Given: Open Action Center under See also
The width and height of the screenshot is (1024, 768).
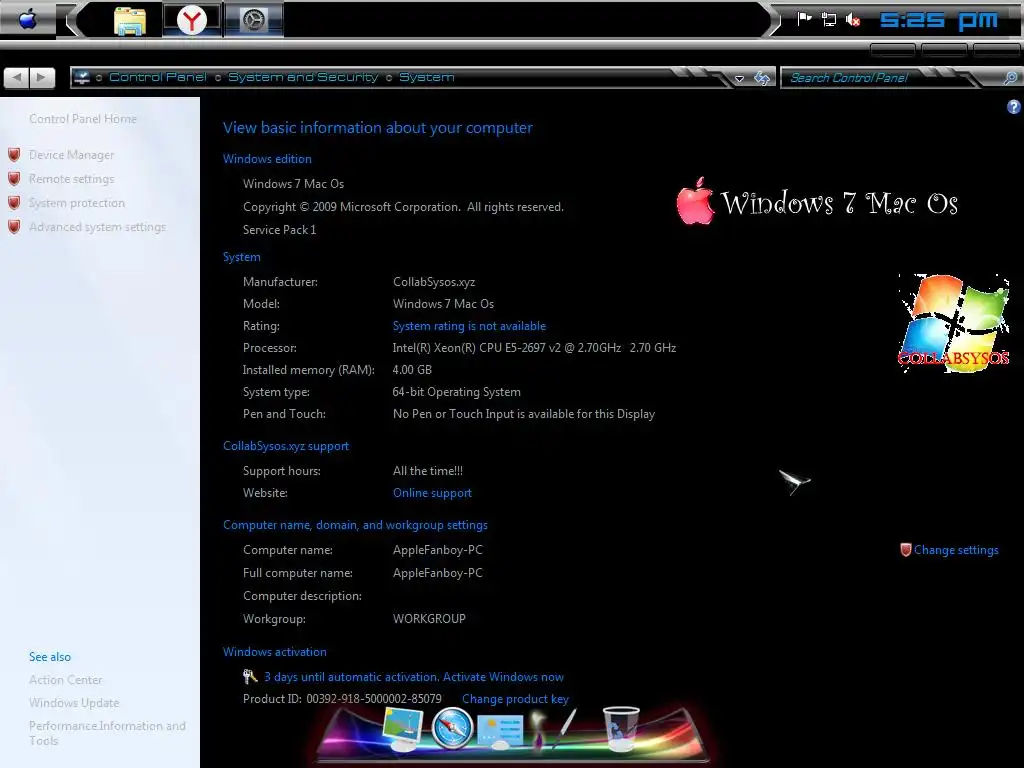Looking at the screenshot, I should pyautogui.click(x=65, y=680).
